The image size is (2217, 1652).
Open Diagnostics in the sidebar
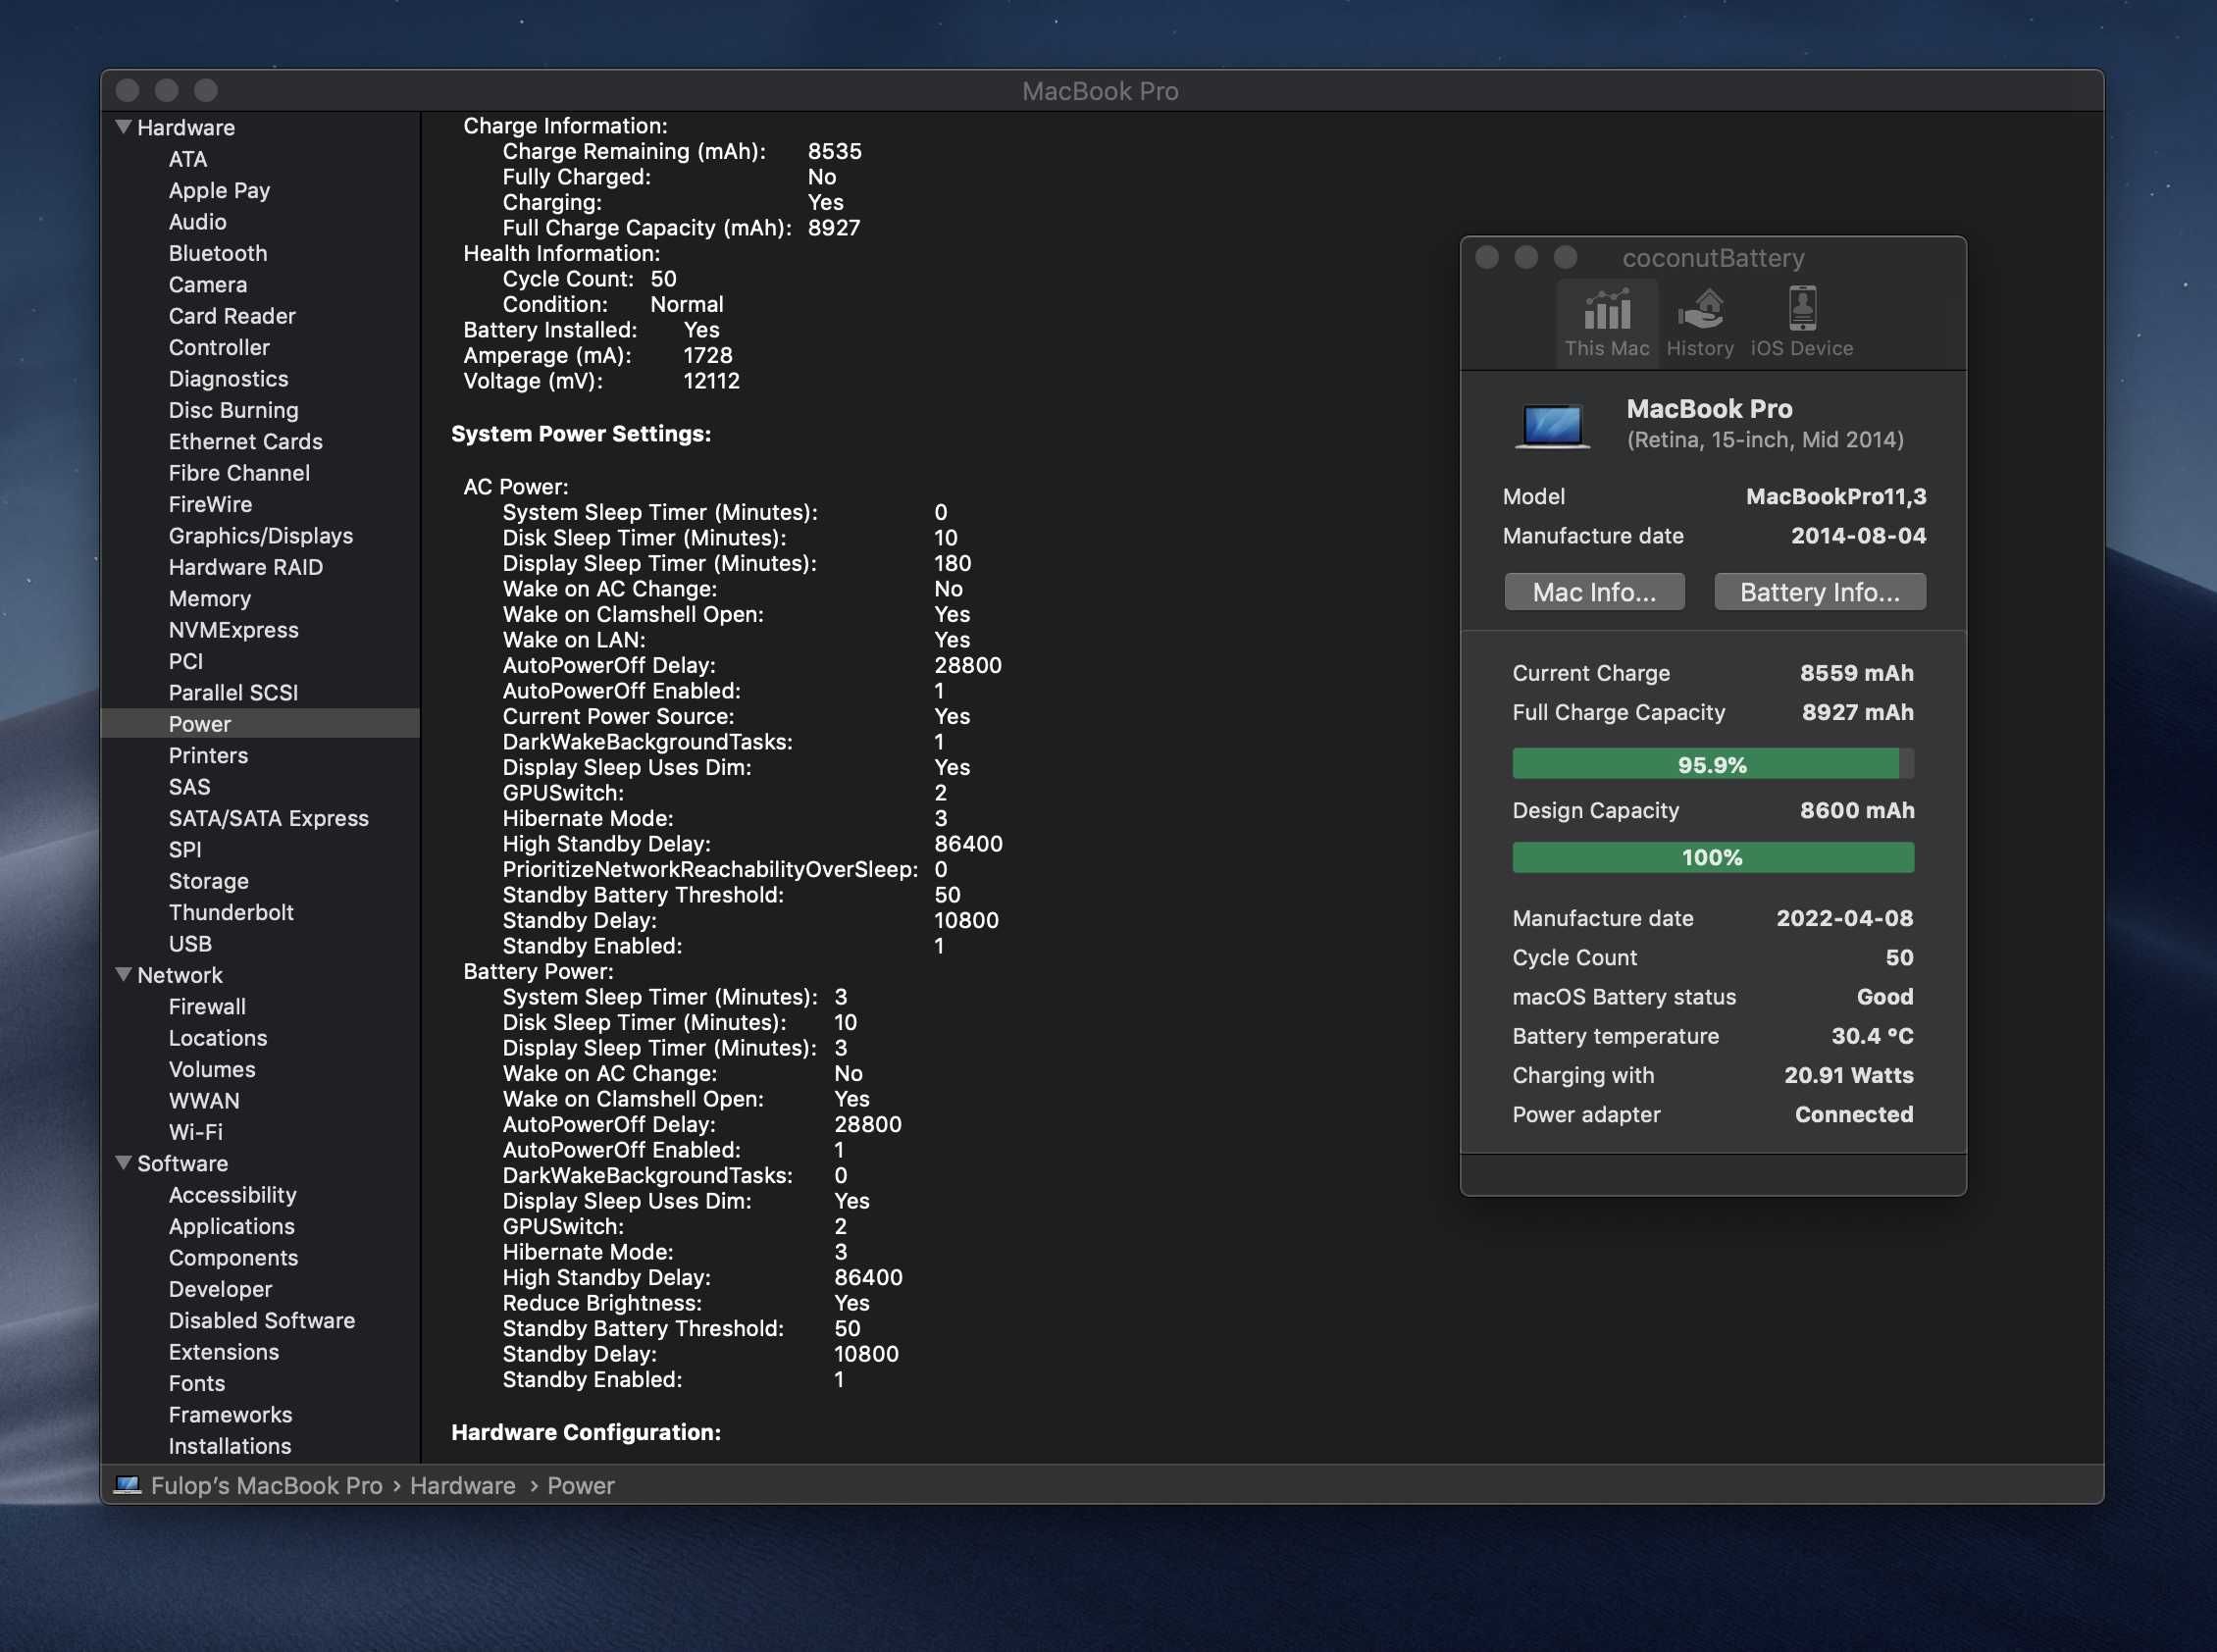pyautogui.click(x=228, y=379)
